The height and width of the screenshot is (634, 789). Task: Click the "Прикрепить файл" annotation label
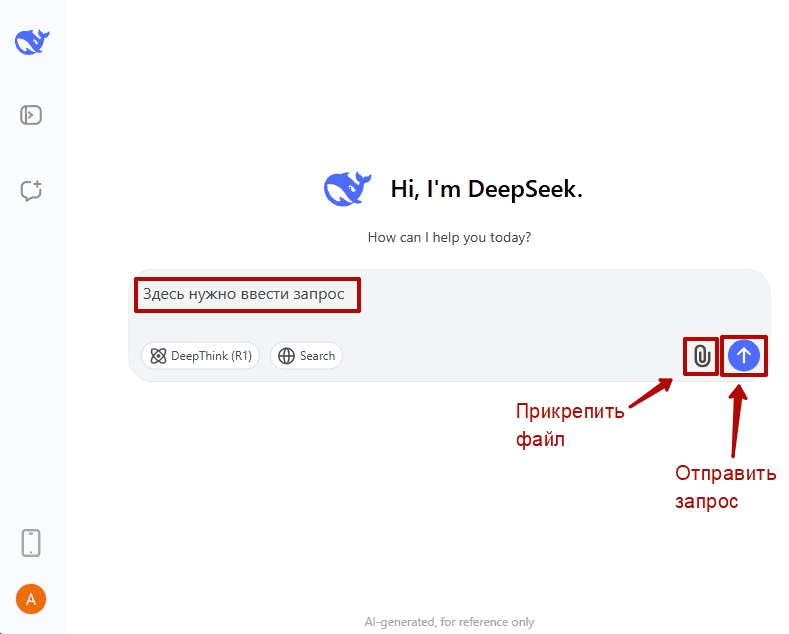(x=569, y=425)
